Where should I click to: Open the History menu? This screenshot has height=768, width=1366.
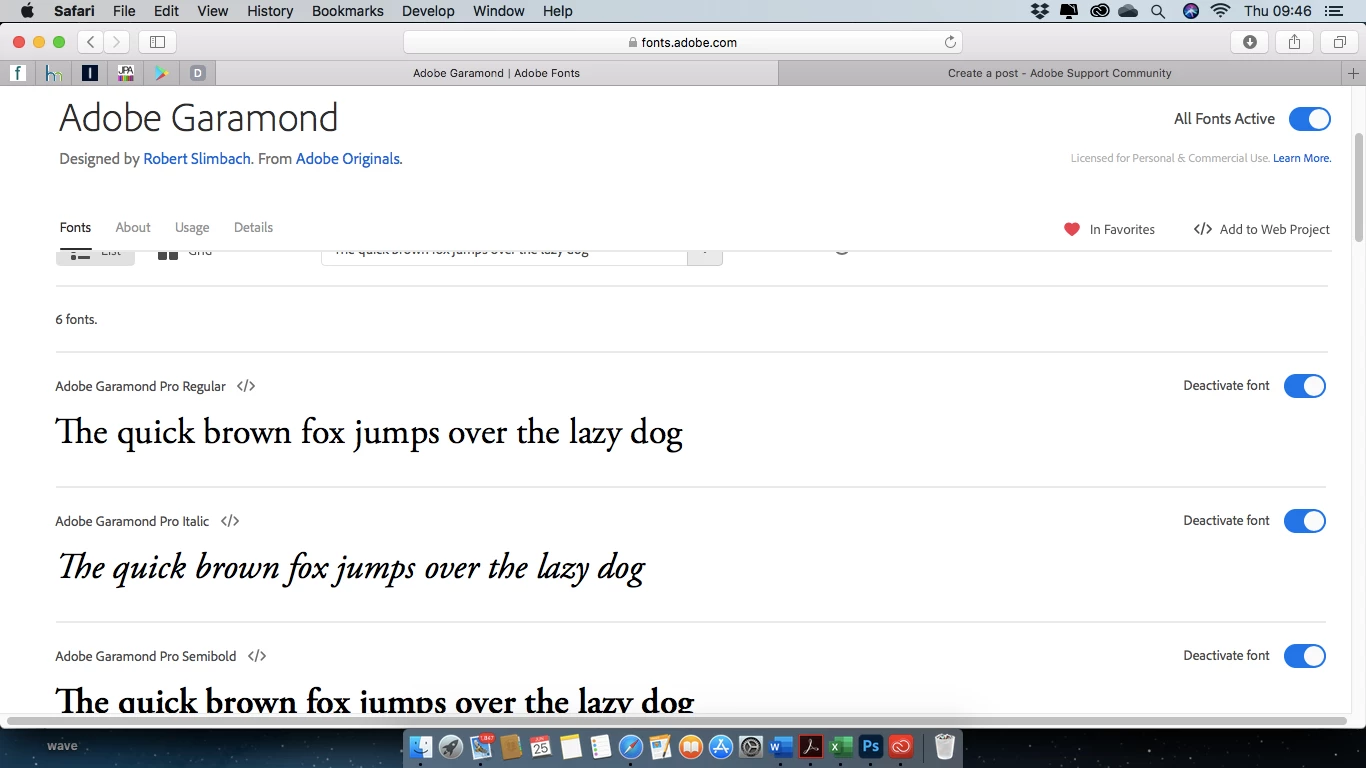coord(270,11)
